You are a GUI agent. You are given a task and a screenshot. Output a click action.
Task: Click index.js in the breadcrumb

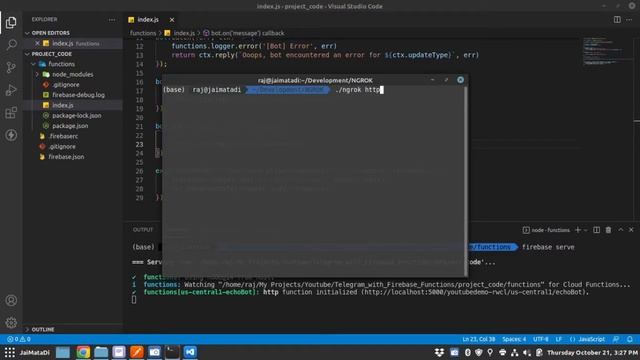coord(184,33)
